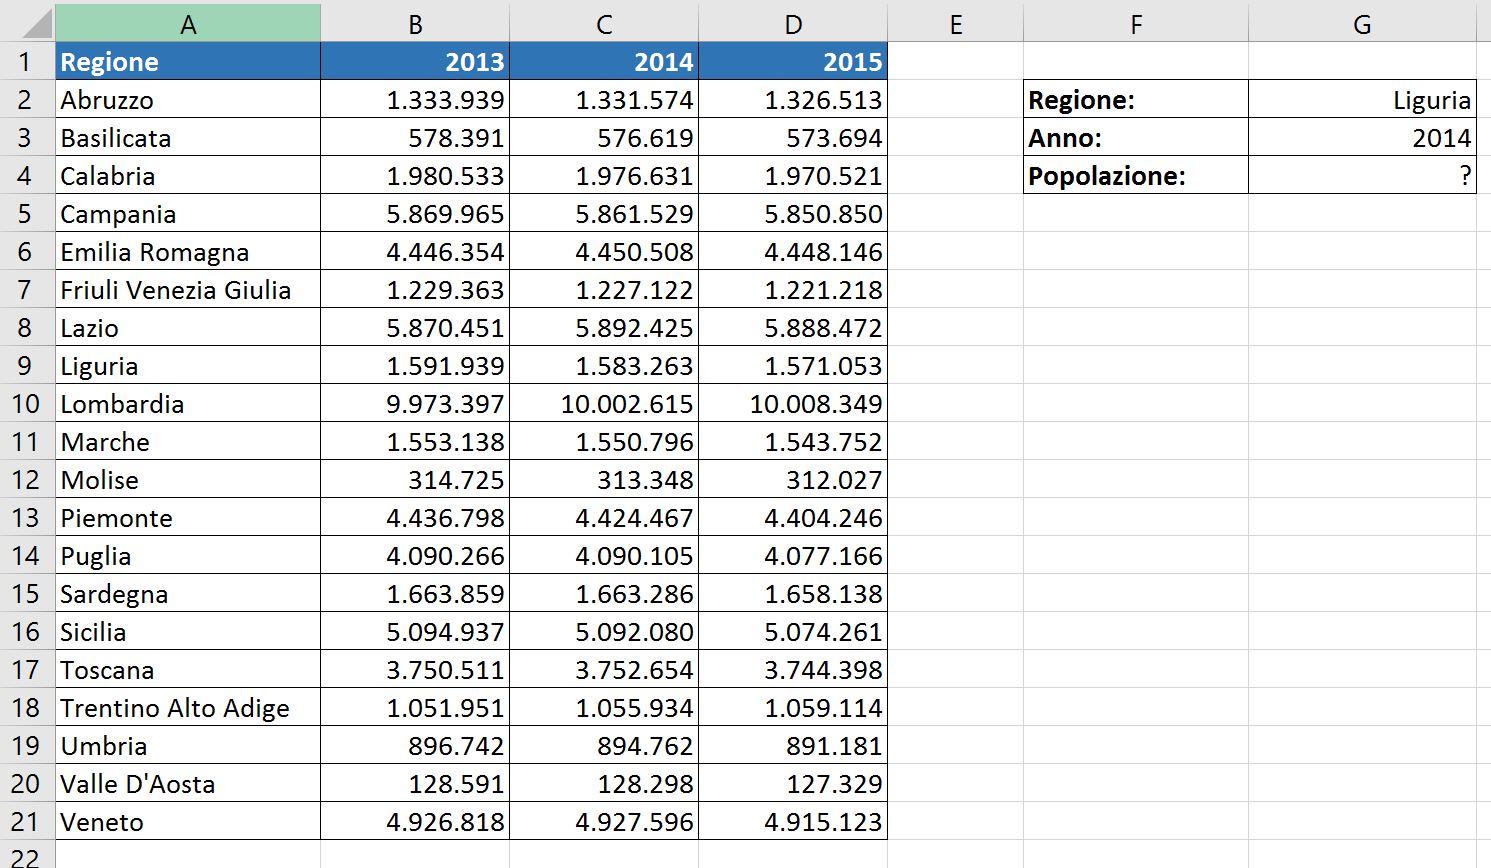Click value 128.298 for Valle D'Aosta 2014
Viewport: 1491px width, 868px height.
604,784
